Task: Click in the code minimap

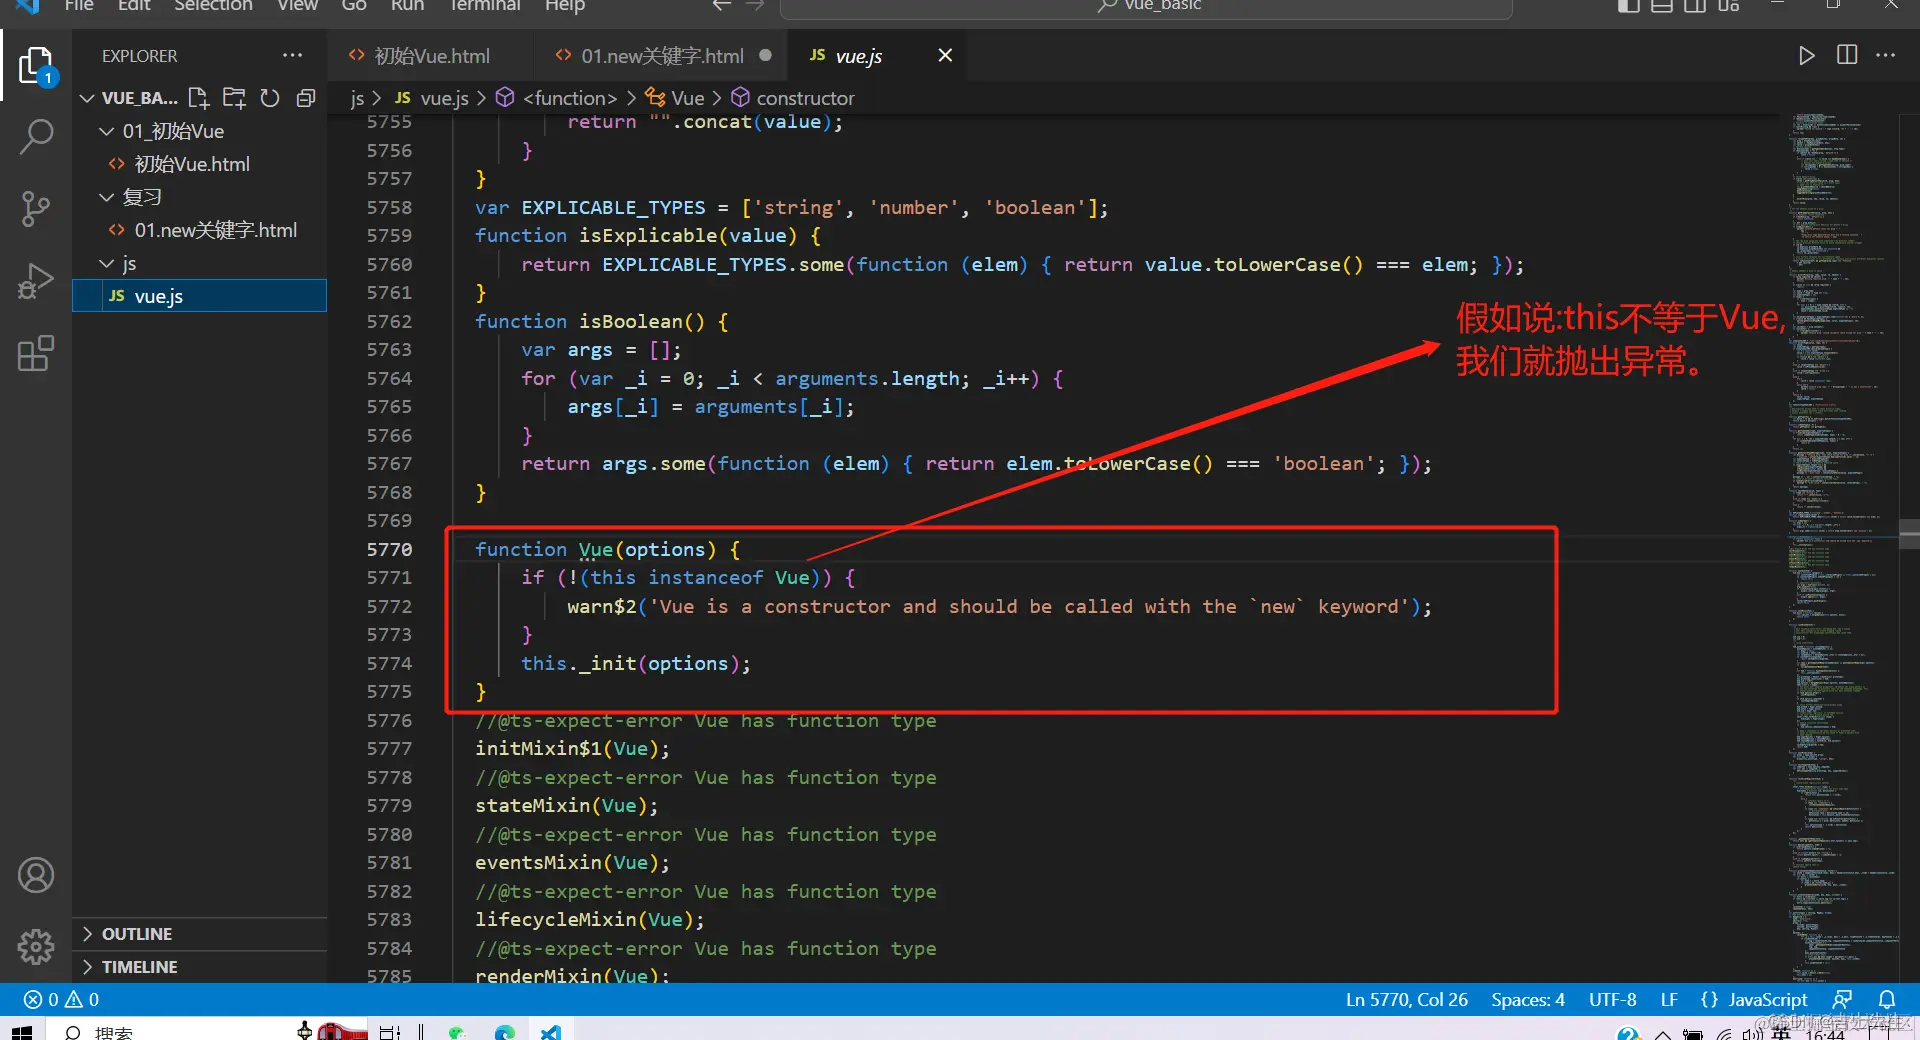Action: click(x=1842, y=548)
